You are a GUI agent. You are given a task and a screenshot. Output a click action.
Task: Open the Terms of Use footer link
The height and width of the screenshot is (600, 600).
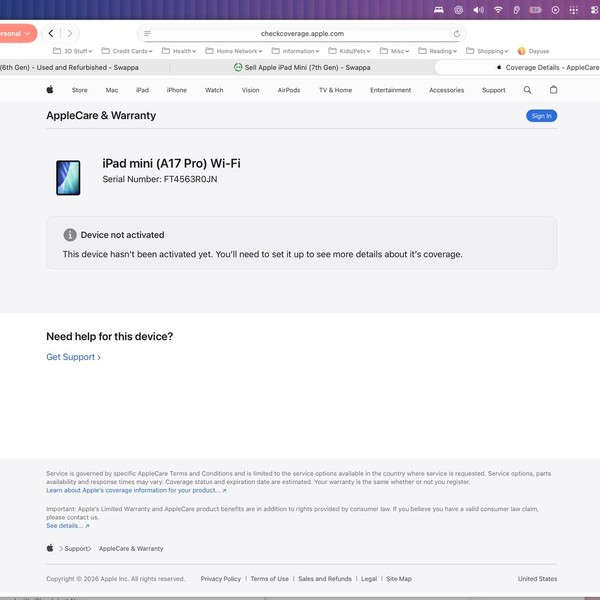pos(270,579)
